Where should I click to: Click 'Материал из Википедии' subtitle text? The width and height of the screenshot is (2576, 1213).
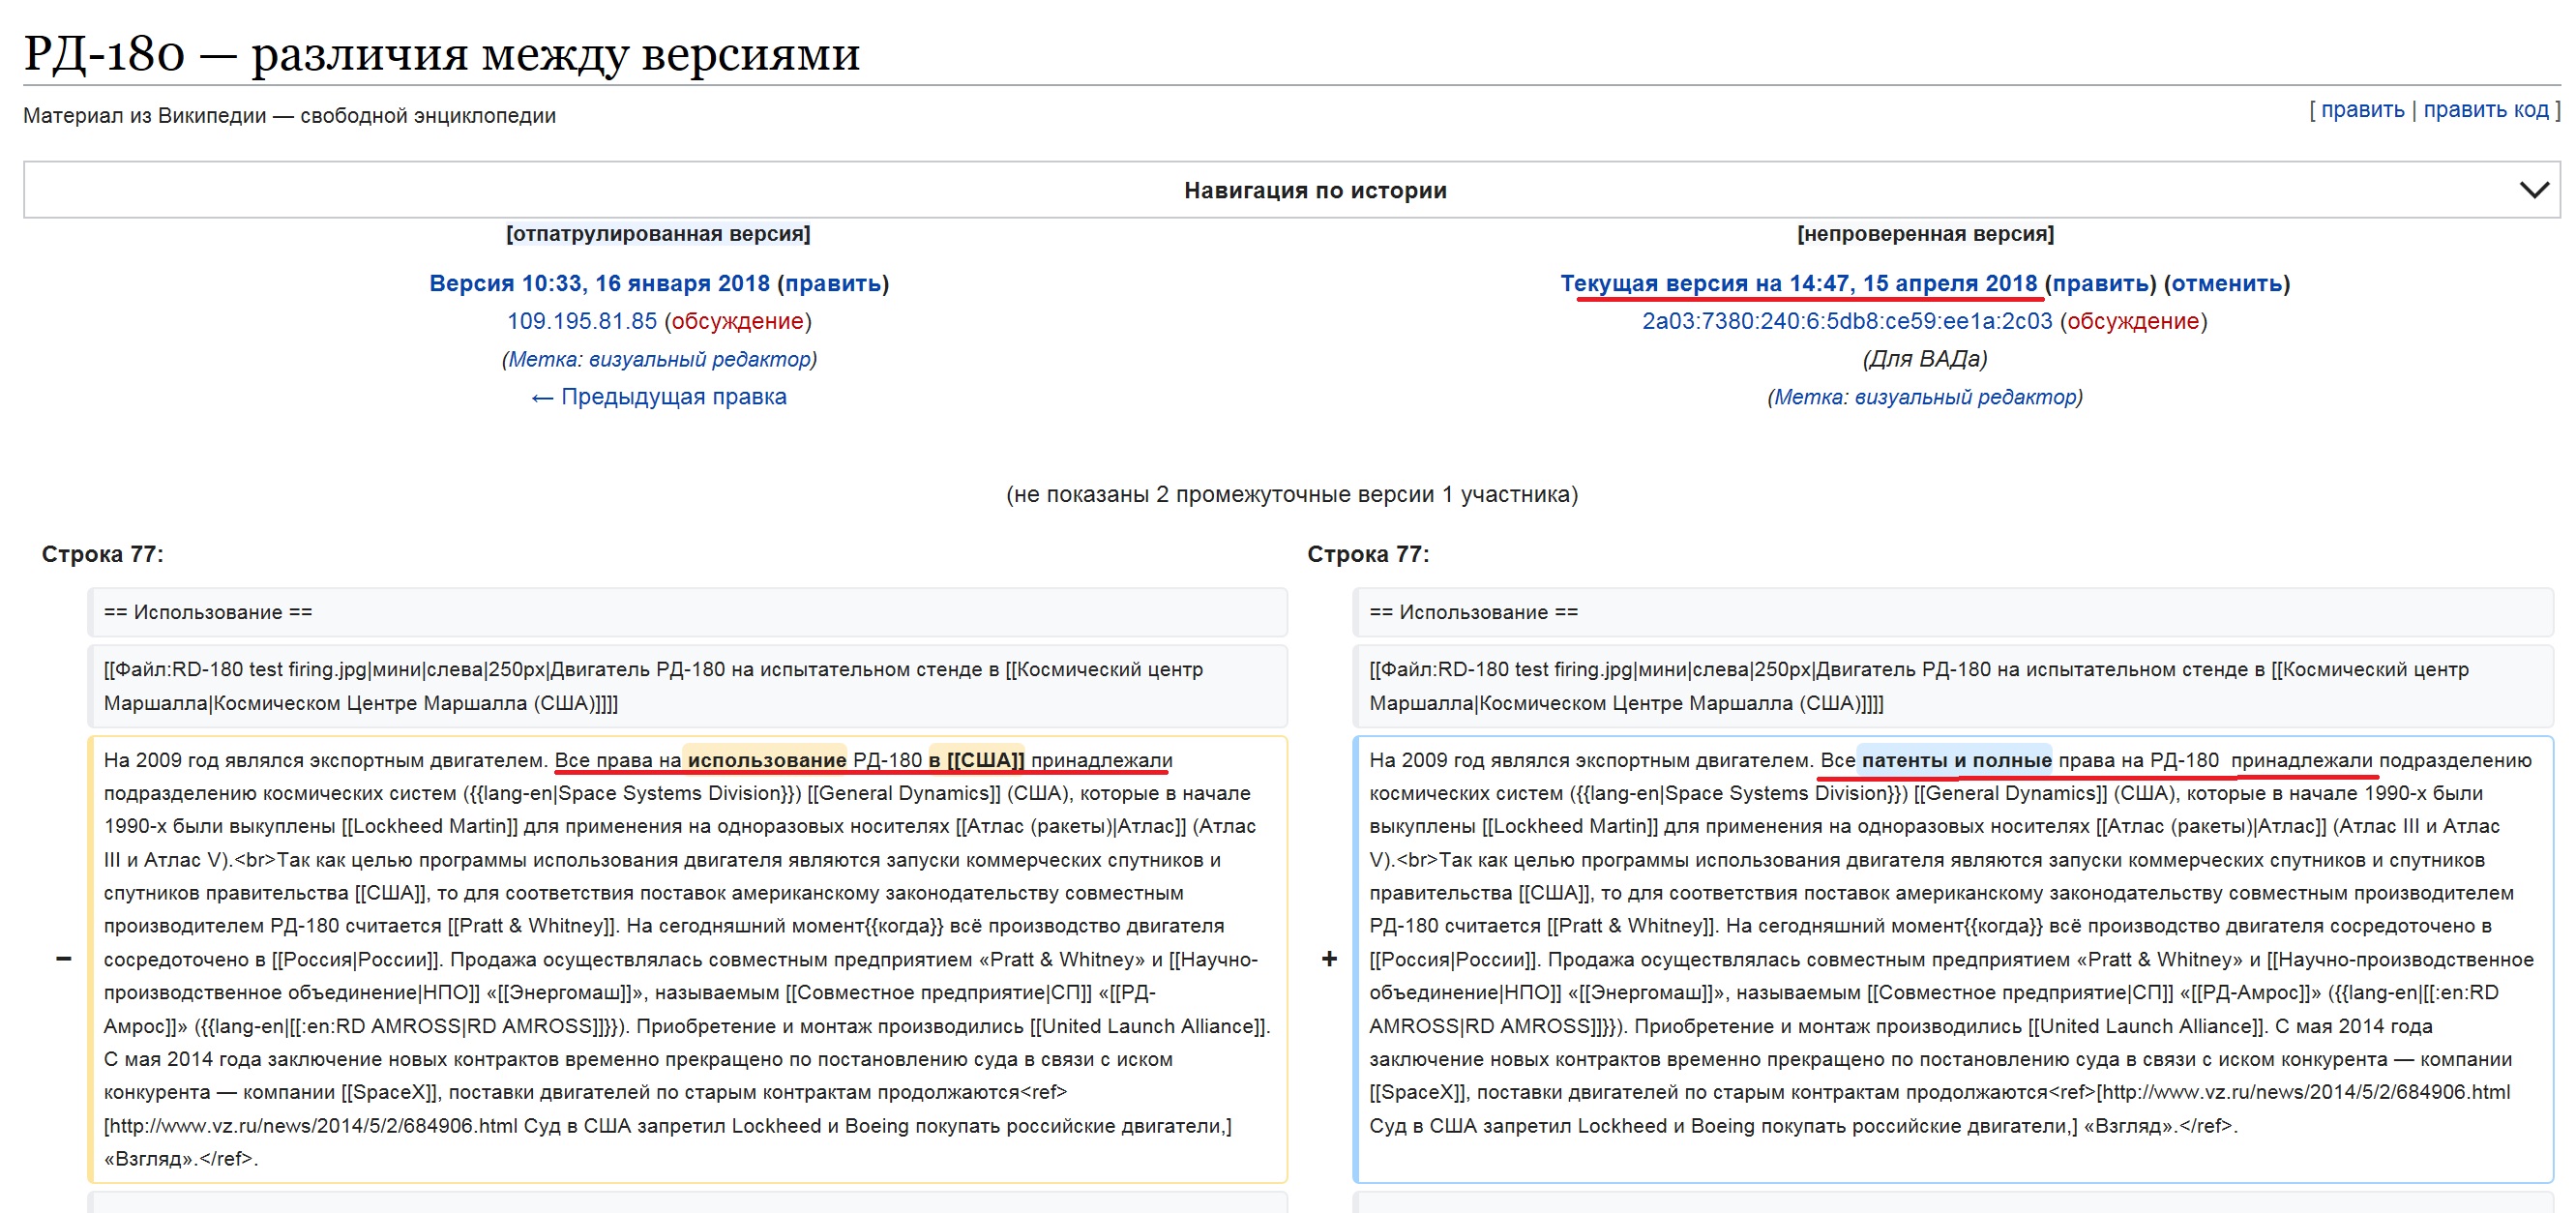[145, 116]
